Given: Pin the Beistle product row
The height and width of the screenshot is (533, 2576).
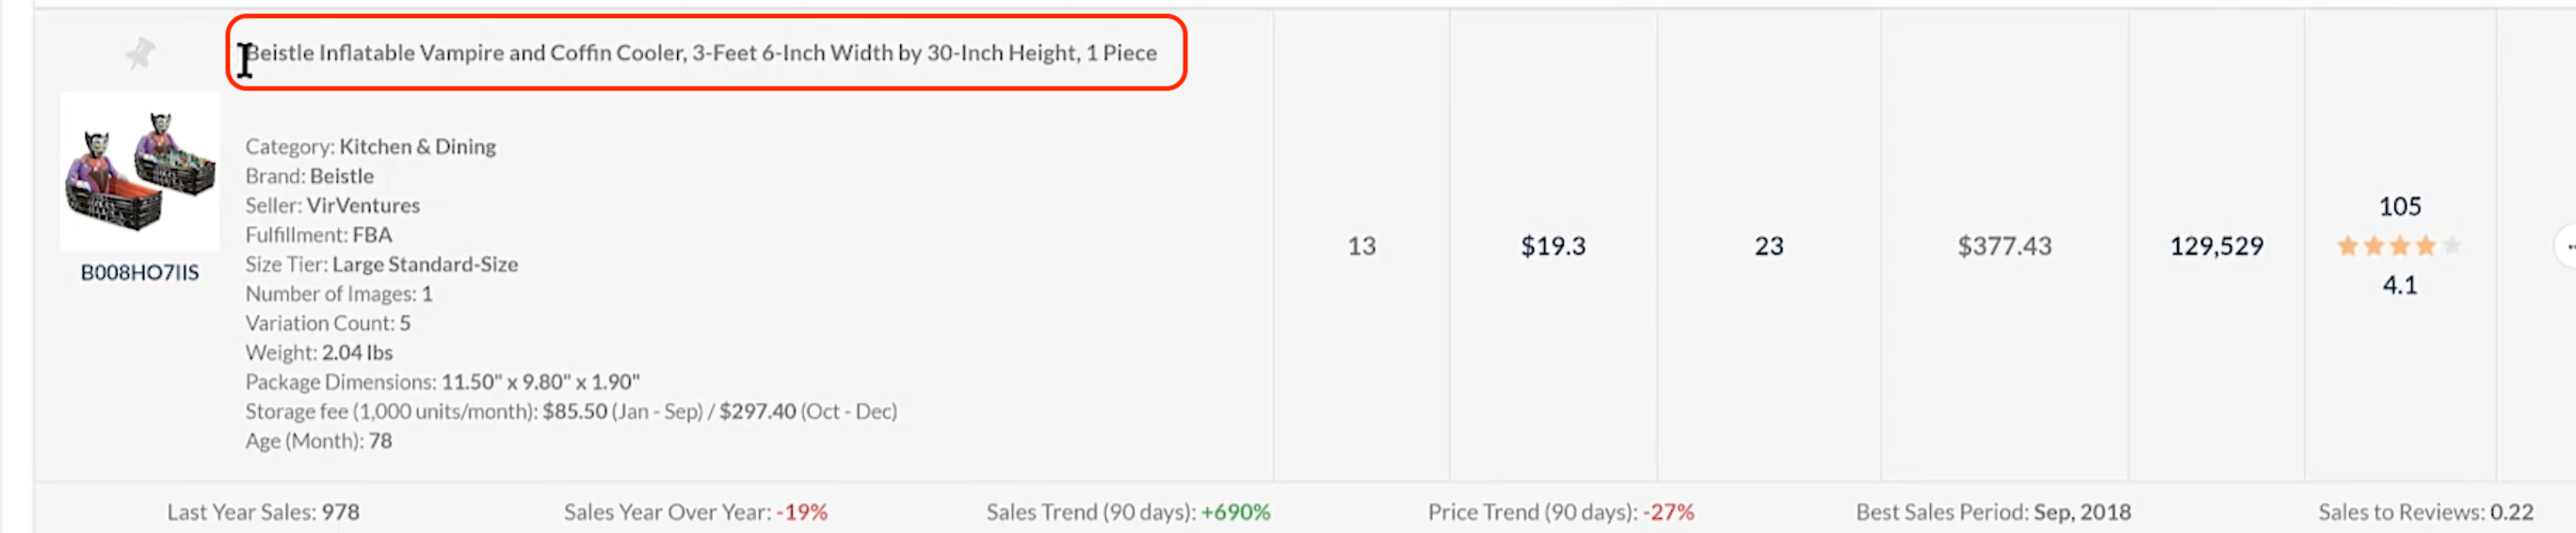Looking at the screenshot, I should tap(140, 53).
